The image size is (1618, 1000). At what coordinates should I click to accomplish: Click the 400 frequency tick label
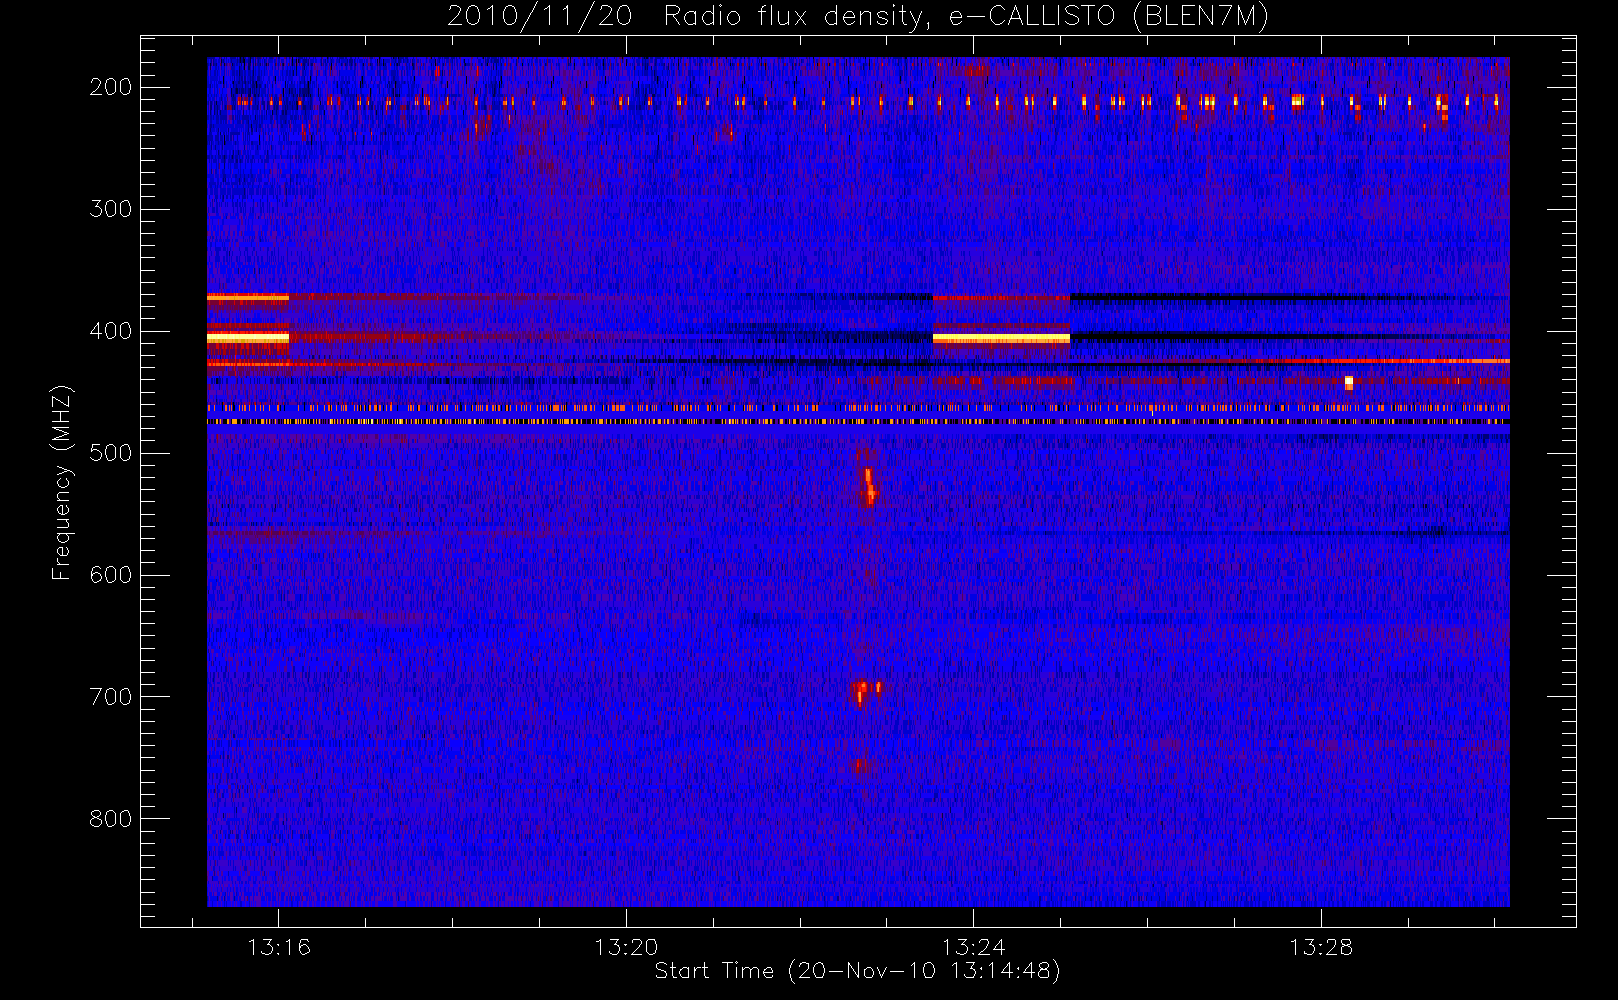pyautogui.click(x=111, y=331)
